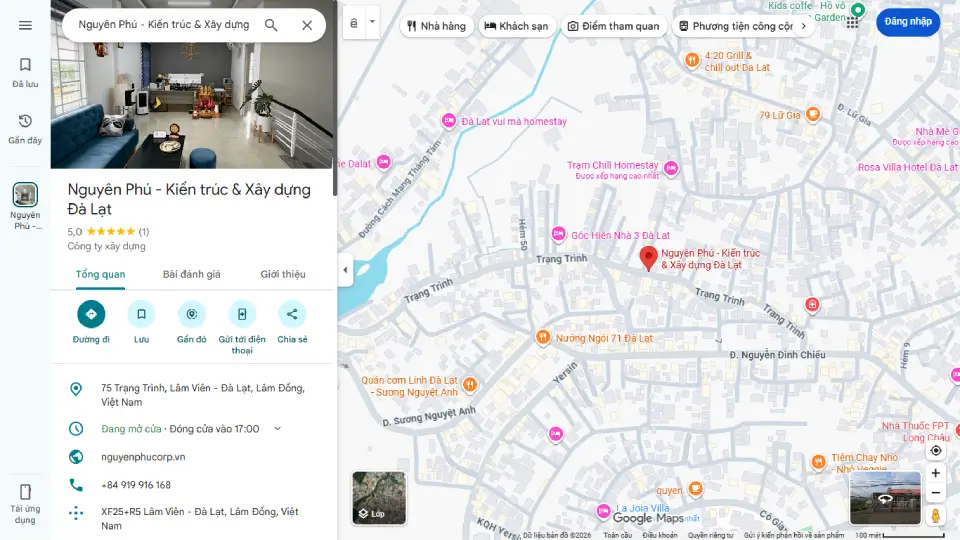The height and width of the screenshot is (540, 960).
Task: Click Gửi ý kiến phản hồi link
Action: point(793,535)
